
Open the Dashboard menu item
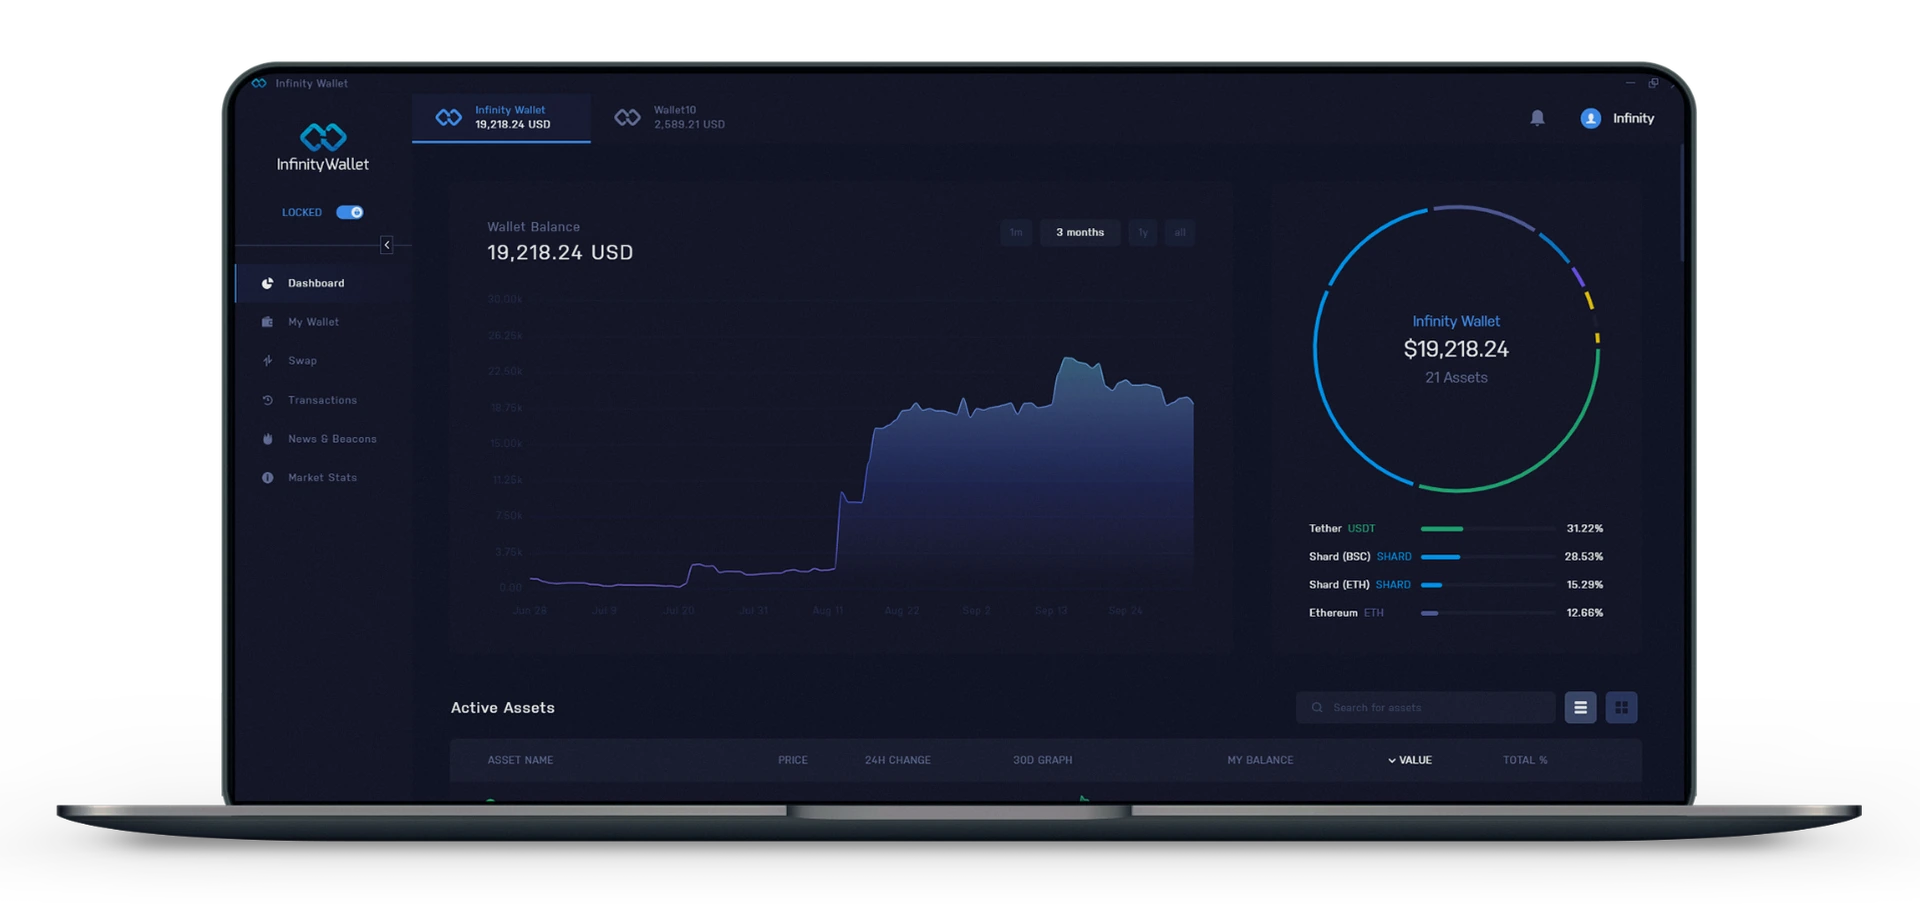[x=323, y=283]
